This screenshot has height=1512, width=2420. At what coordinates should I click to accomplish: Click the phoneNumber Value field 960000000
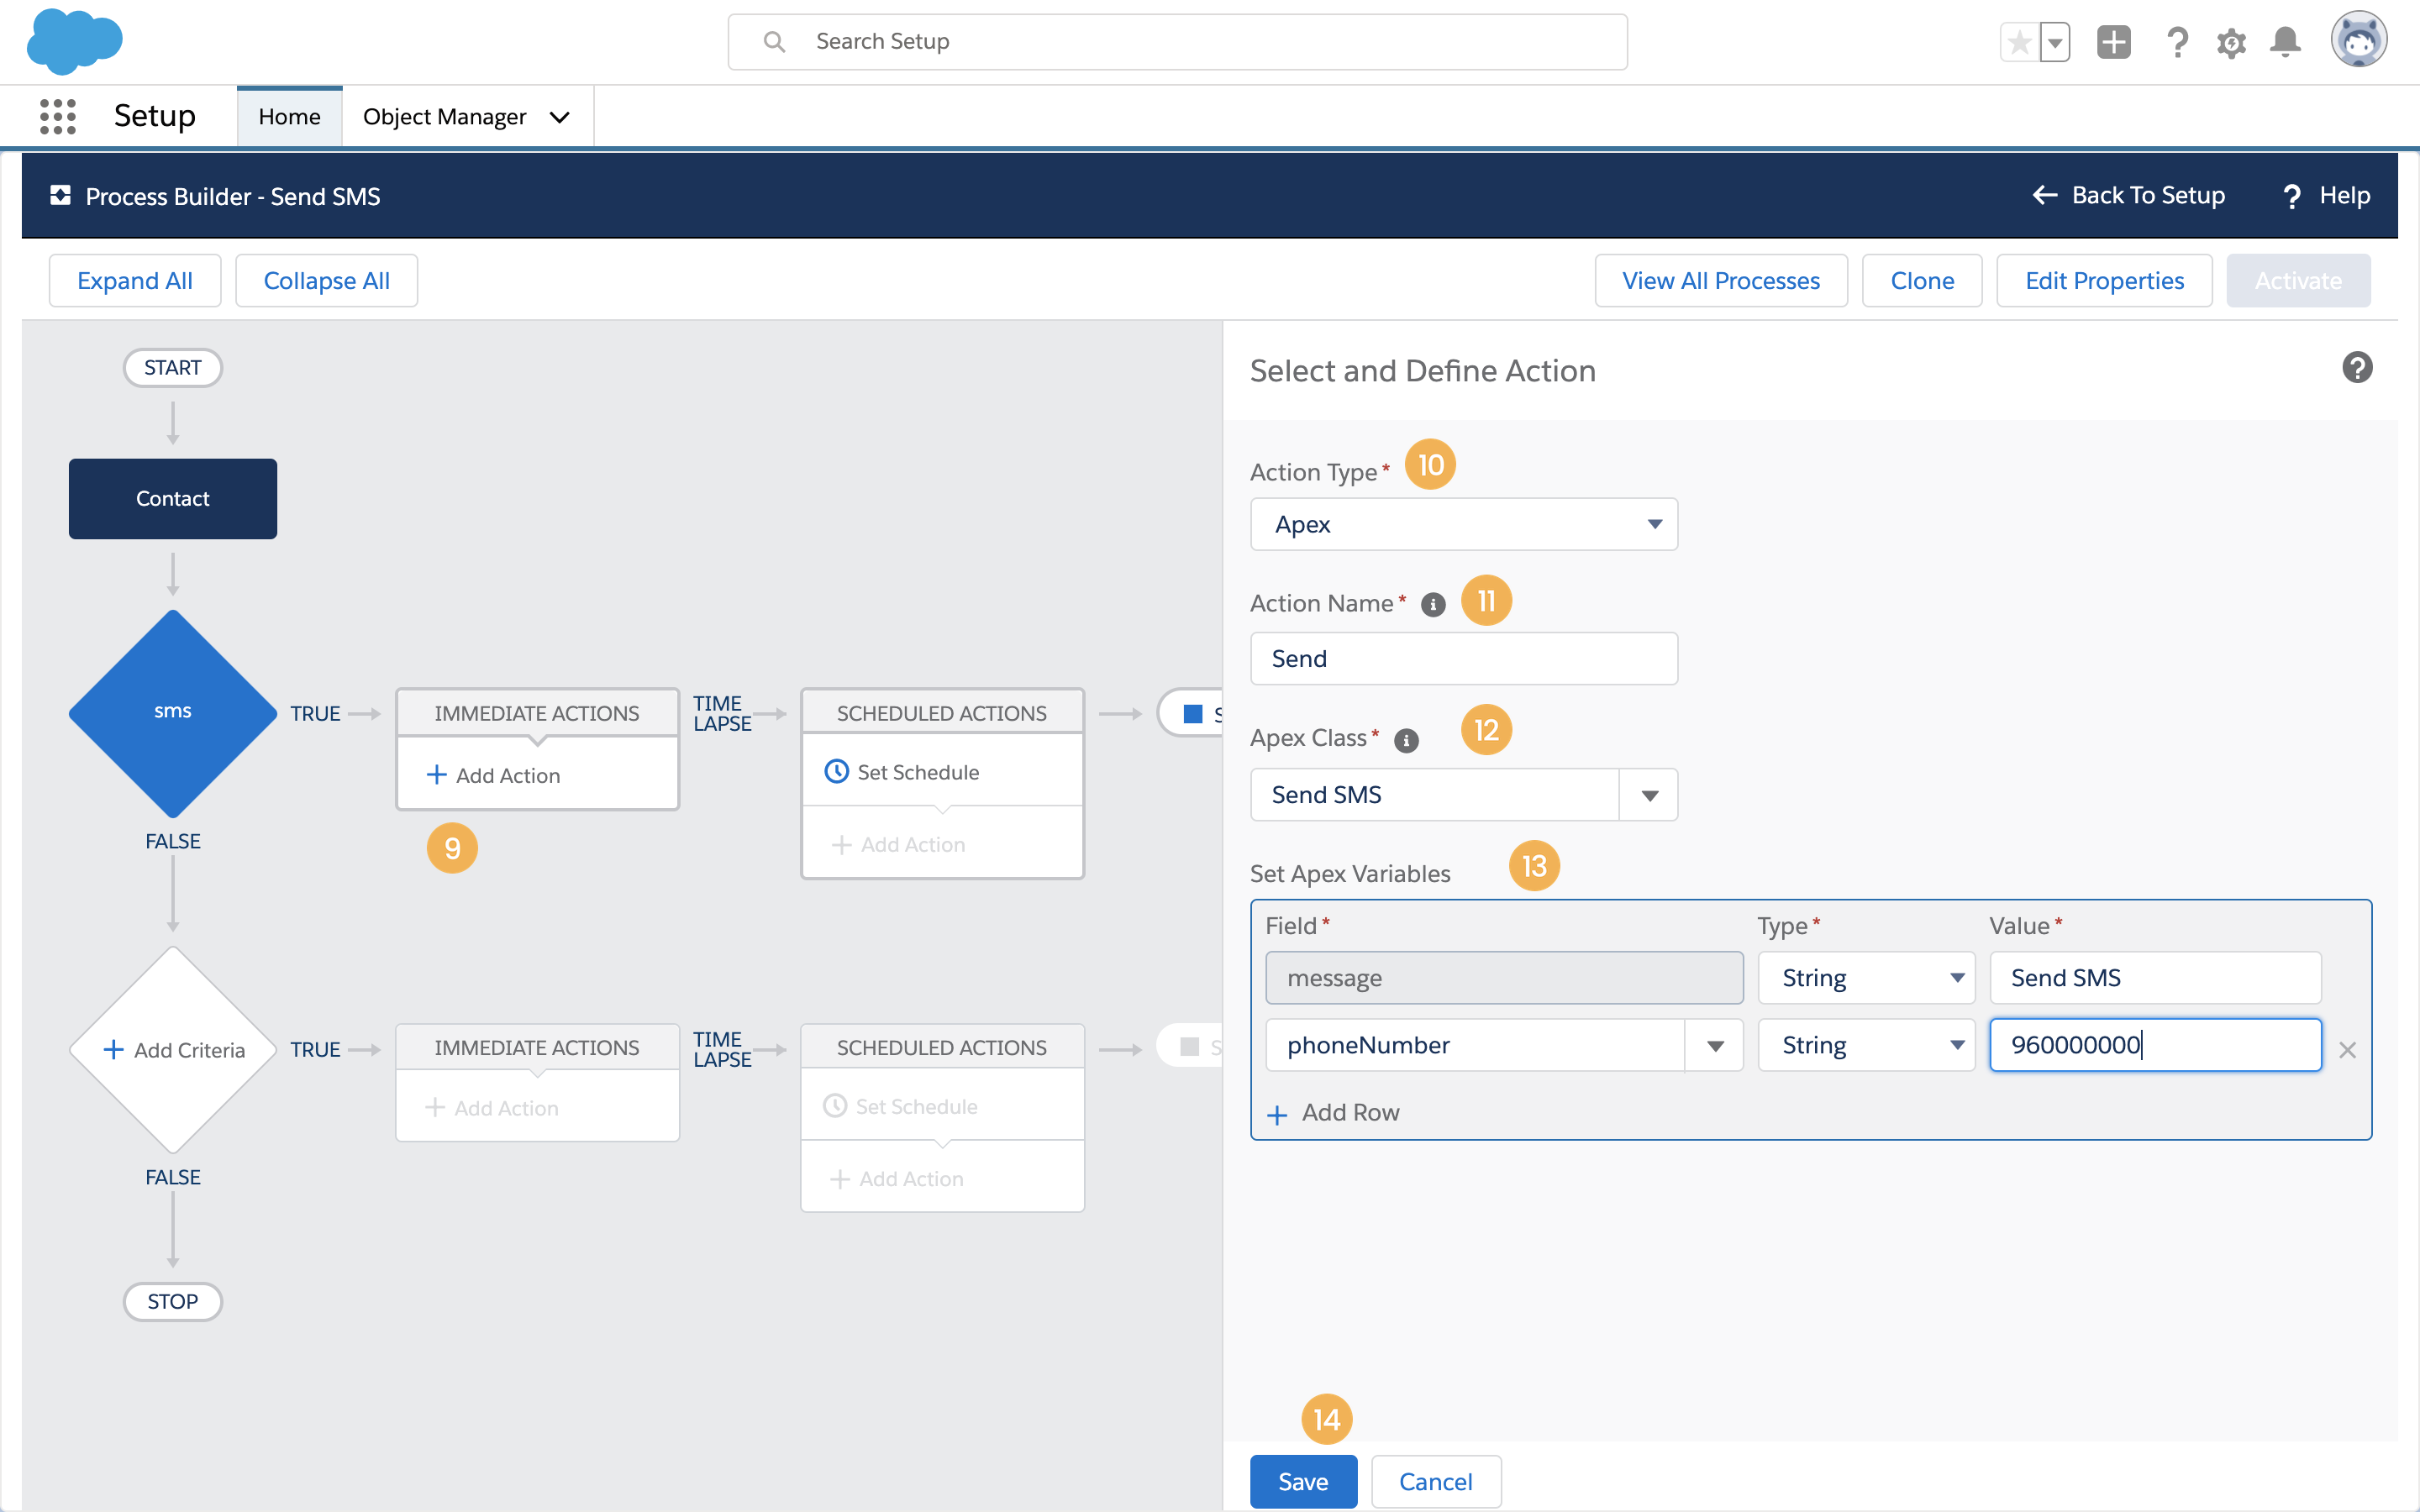[2155, 1045]
